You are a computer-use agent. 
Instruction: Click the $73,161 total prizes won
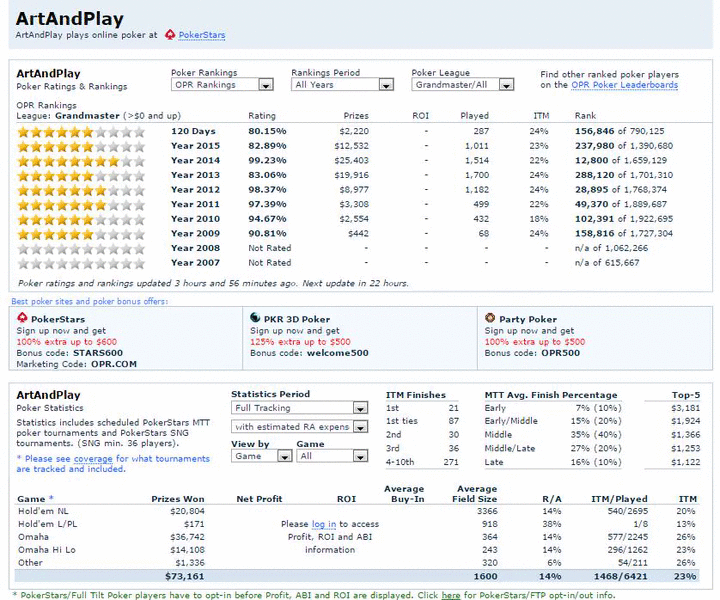click(x=185, y=577)
